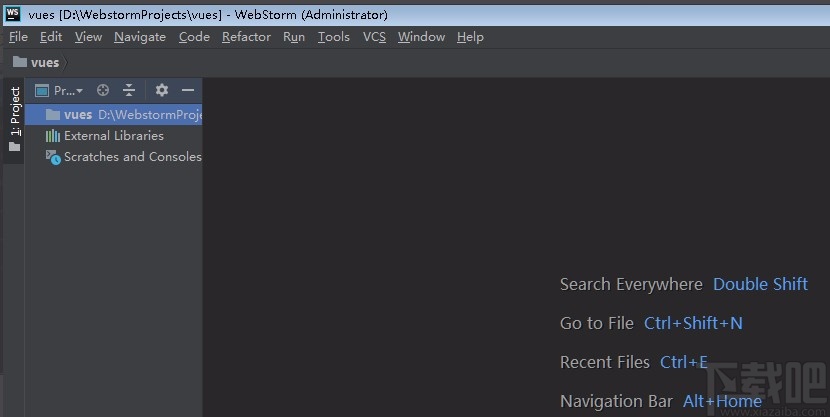
Task: Select External Libraries in project tree
Action: point(113,135)
